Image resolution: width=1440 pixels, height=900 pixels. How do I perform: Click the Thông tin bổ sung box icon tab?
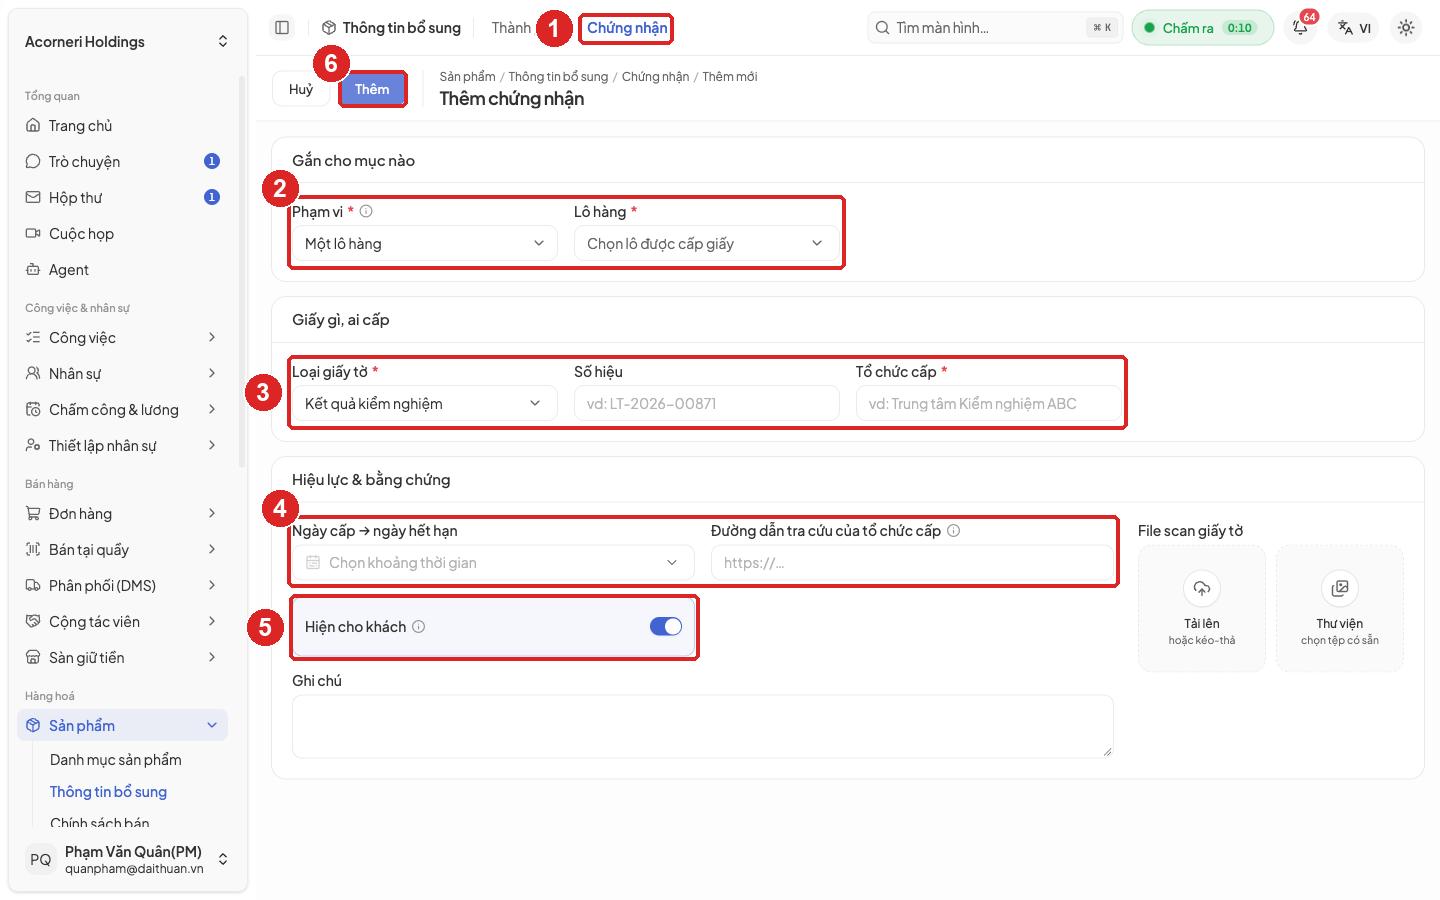(x=391, y=28)
